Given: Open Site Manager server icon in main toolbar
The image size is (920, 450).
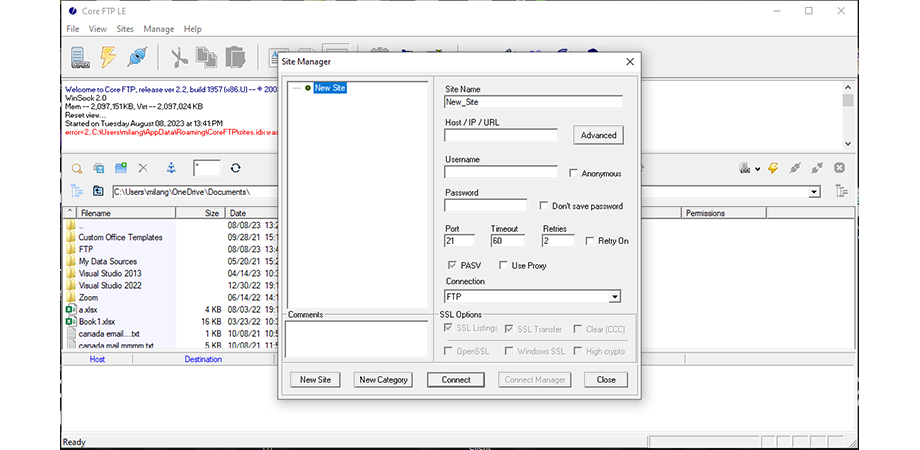Looking at the screenshot, I should point(80,57).
